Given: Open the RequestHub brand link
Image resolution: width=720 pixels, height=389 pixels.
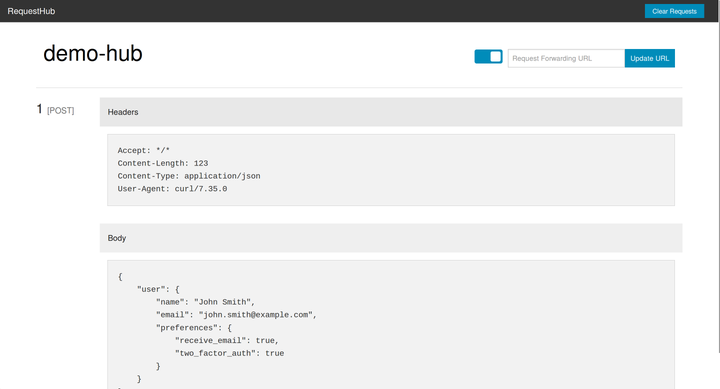Looking at the screenshot, I should coord(31,11).
